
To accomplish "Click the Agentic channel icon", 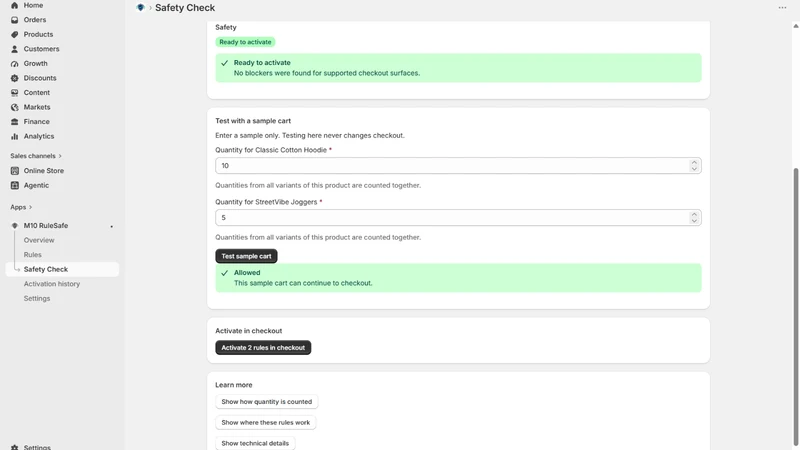I will (x=14, y=185).
